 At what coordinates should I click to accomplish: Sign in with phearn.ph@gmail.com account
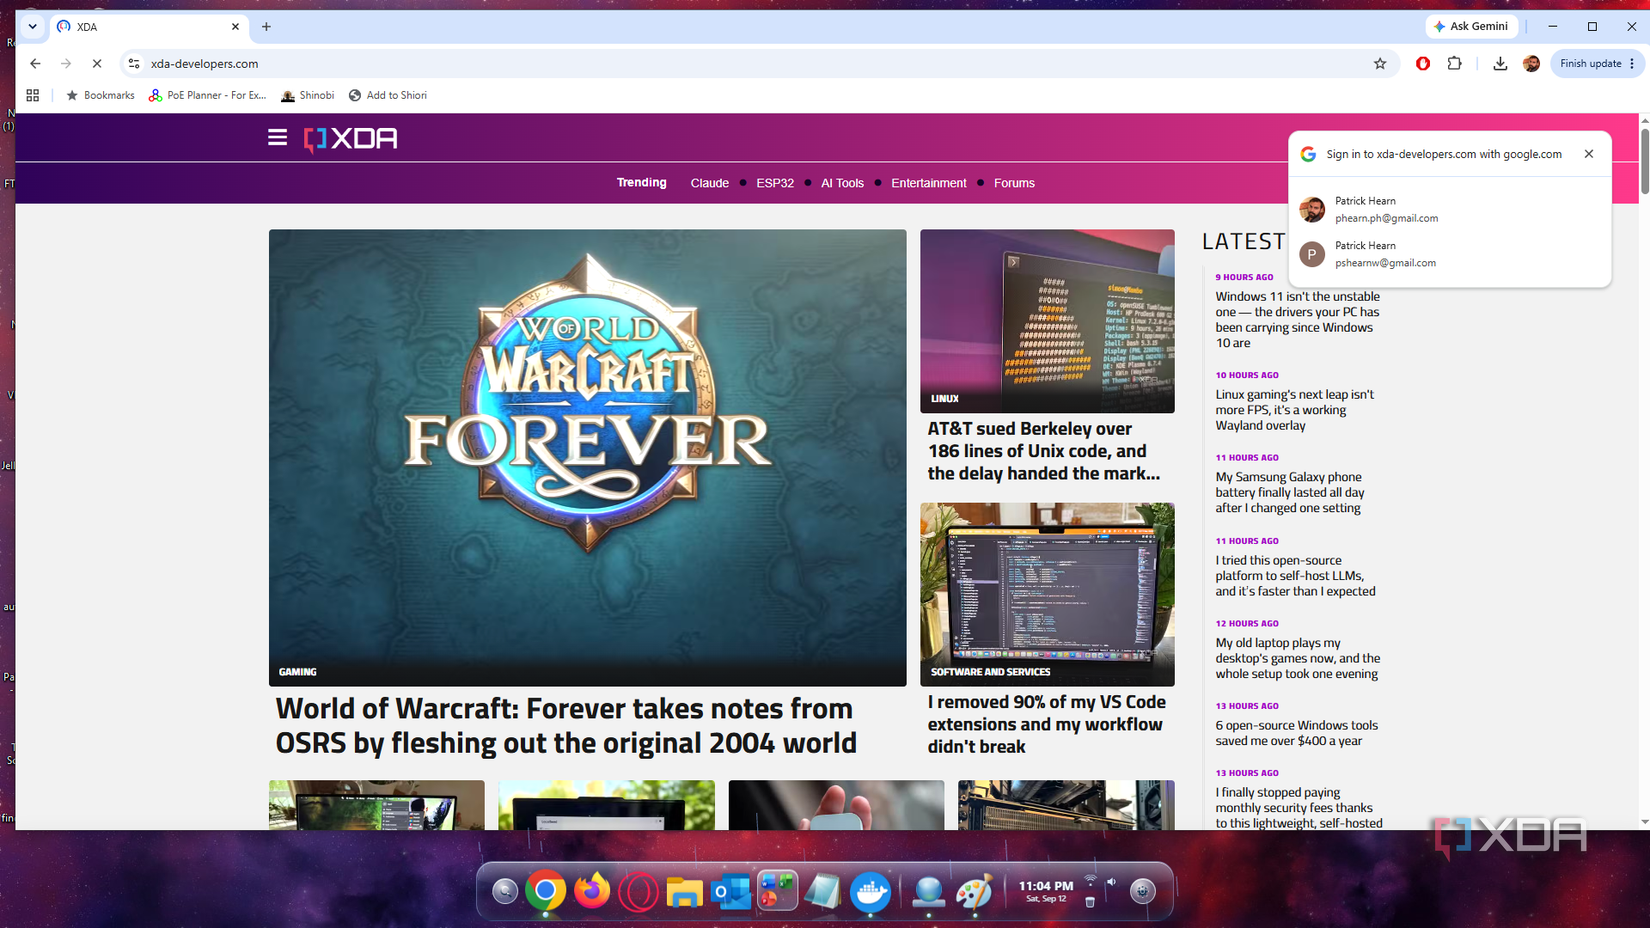click(x=1450, y=209)
